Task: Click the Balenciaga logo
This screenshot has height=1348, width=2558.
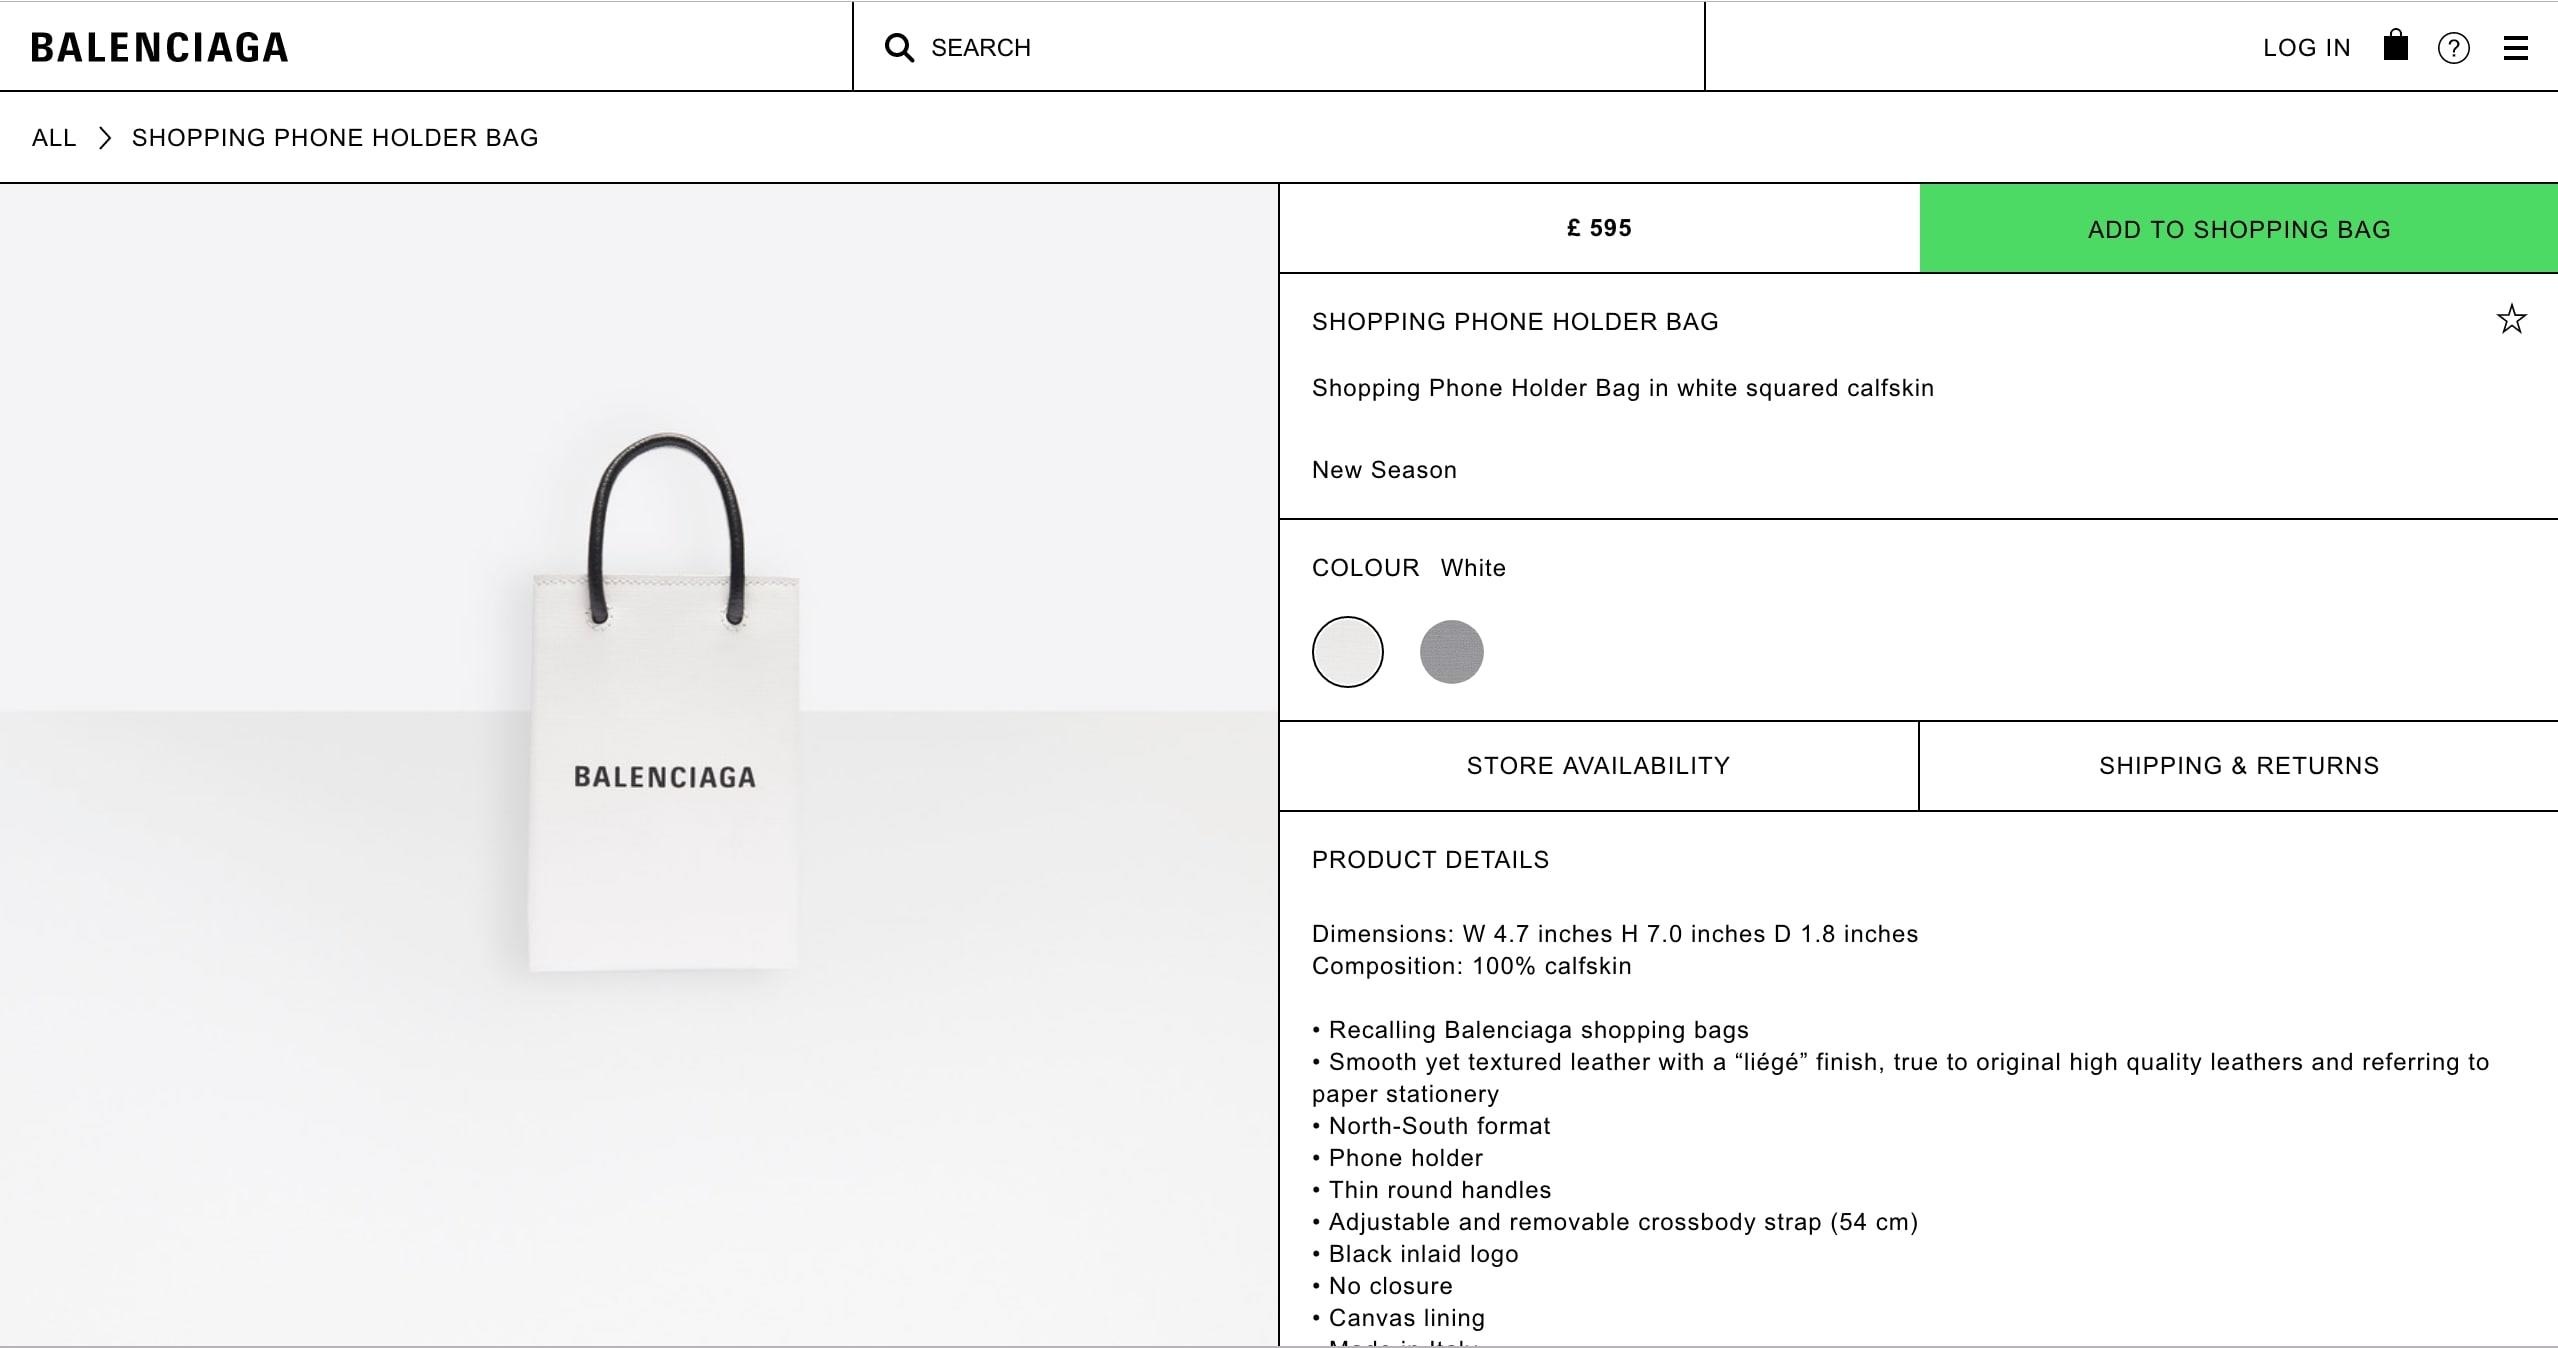Action: 160,45
